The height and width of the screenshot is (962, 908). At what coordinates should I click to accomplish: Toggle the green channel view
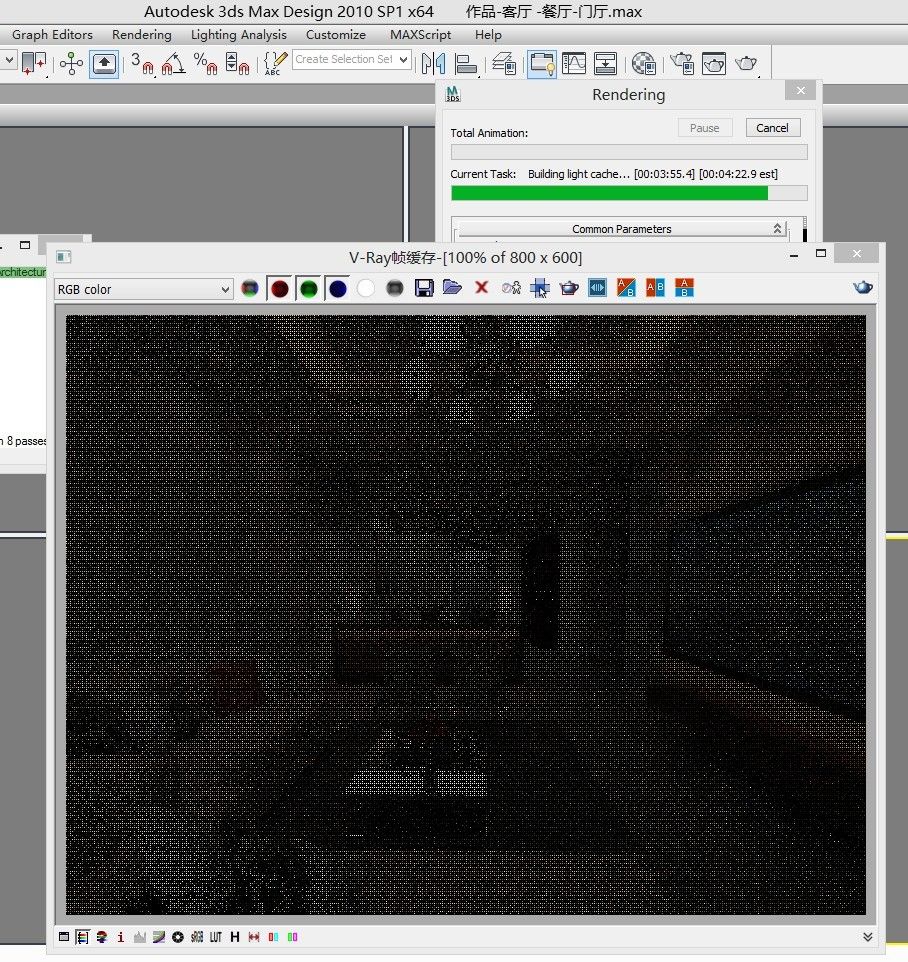click(x=309, y=288)
